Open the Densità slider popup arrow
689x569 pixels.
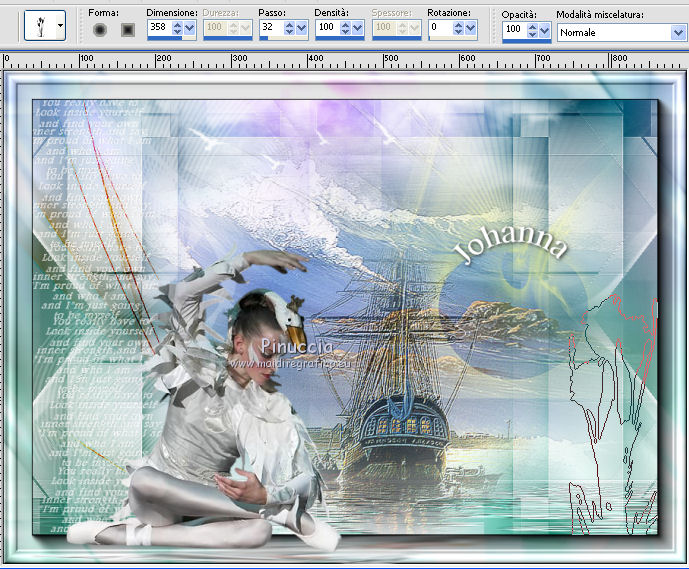(358, 28)
